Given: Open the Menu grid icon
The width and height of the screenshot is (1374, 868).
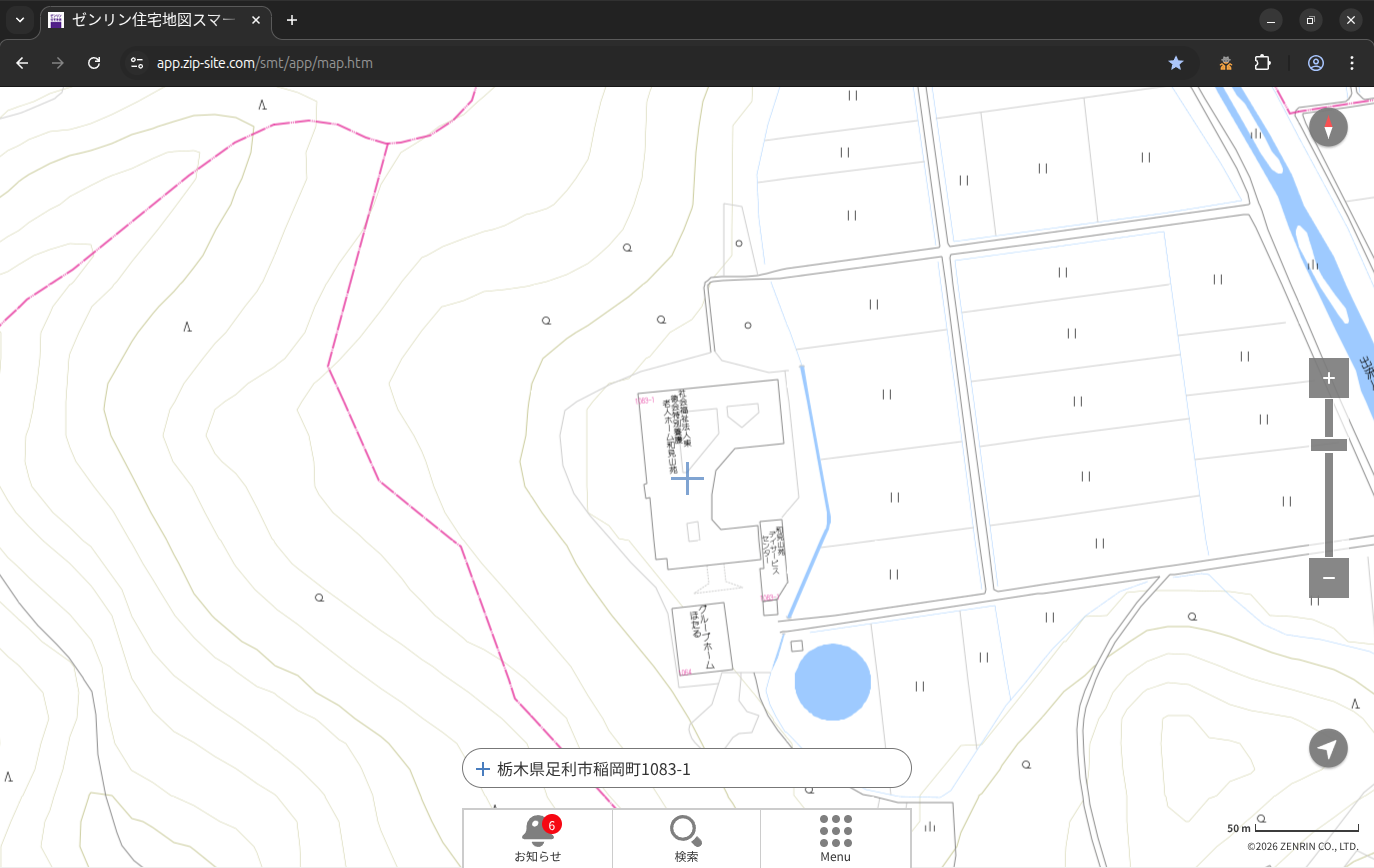Looking at the screenshot, I should (x=835, y=837).
